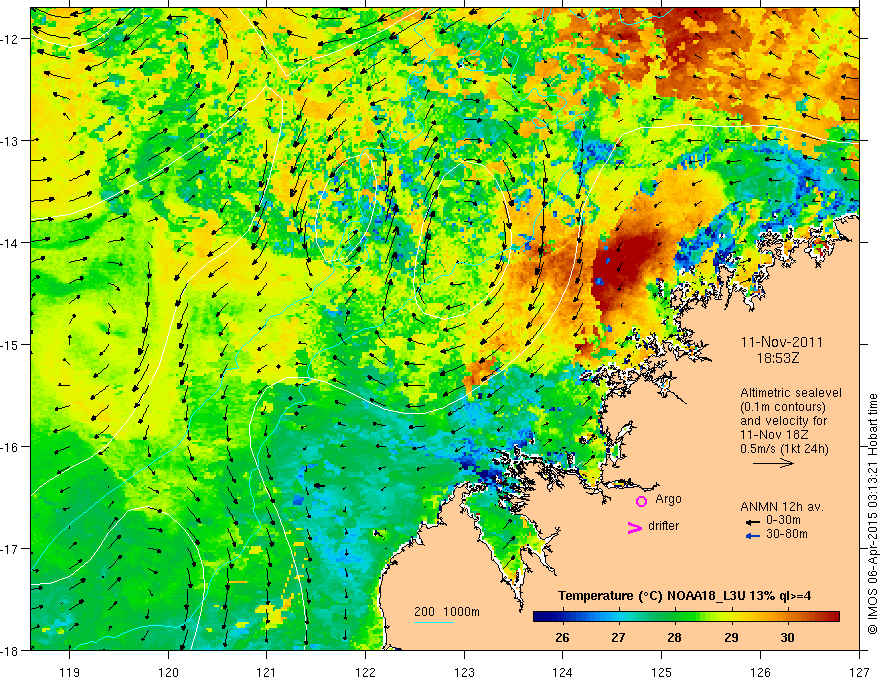Click the 'and velocity for' legend line
This screenshot has height=680, width=880.
tap(783, 421)
